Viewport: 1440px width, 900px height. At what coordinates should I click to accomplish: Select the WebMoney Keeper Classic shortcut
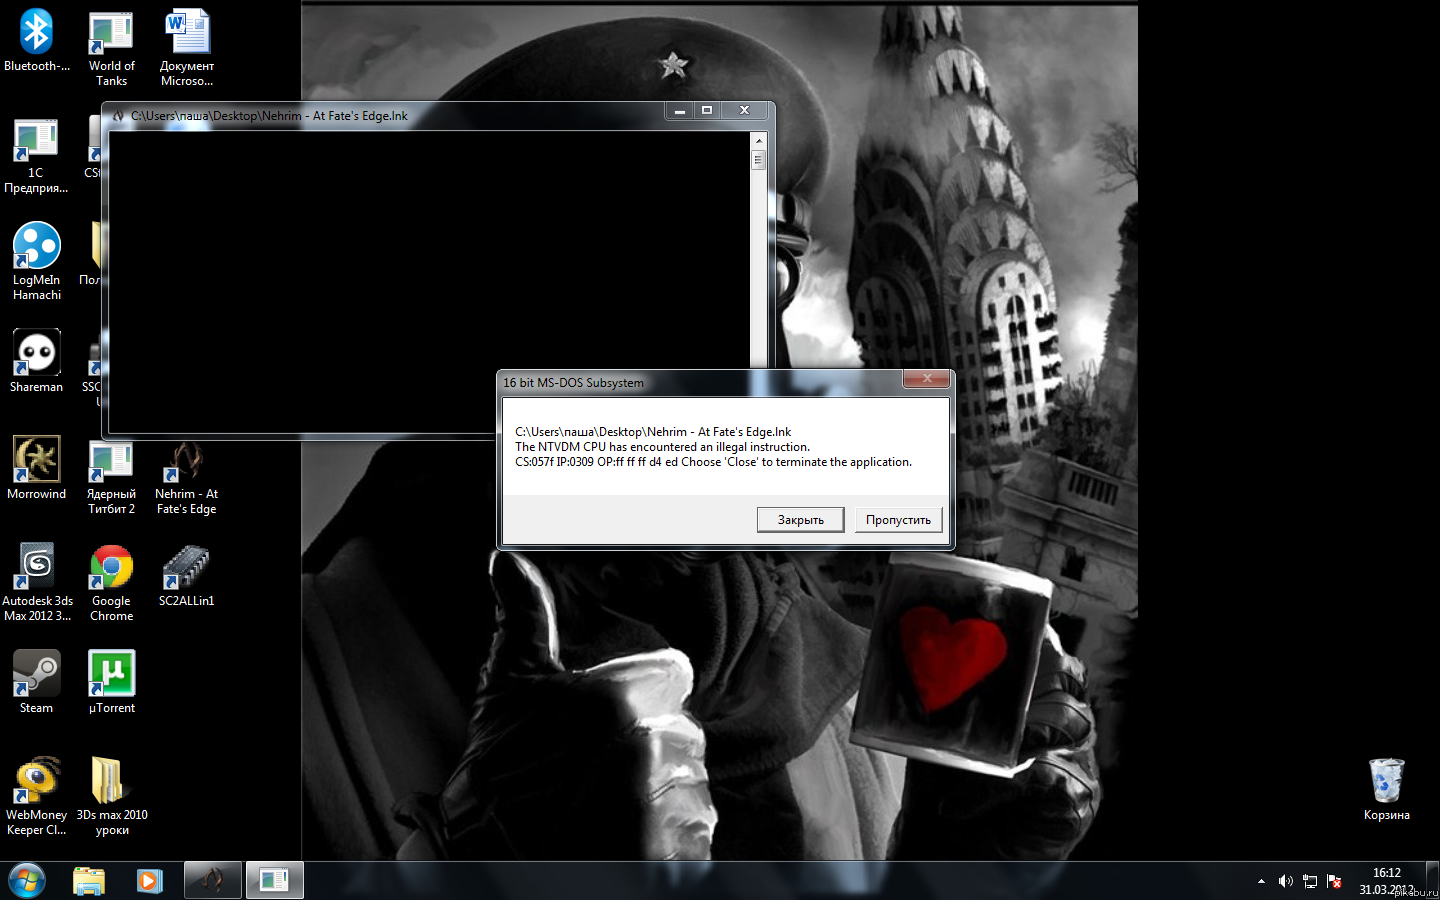click(x=37, y=796)
